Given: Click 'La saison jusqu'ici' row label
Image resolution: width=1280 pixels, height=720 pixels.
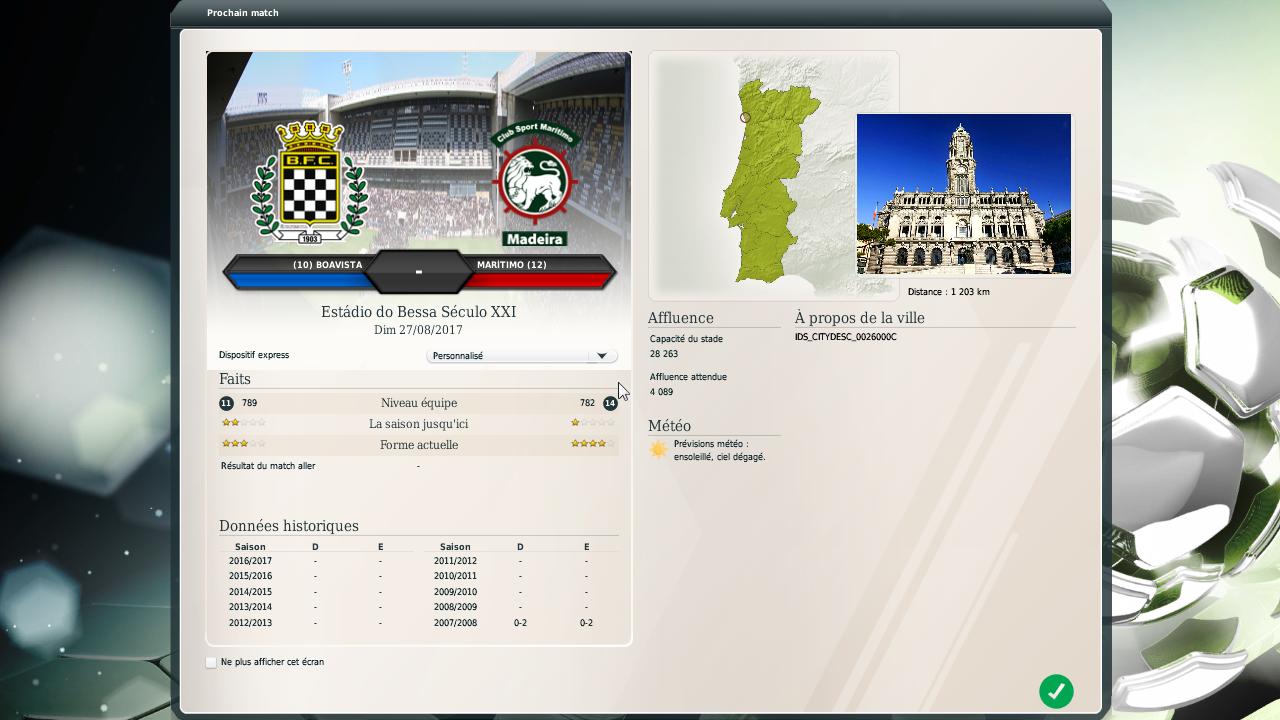Looking at the screenshot, I should click(x=419, y=424).
